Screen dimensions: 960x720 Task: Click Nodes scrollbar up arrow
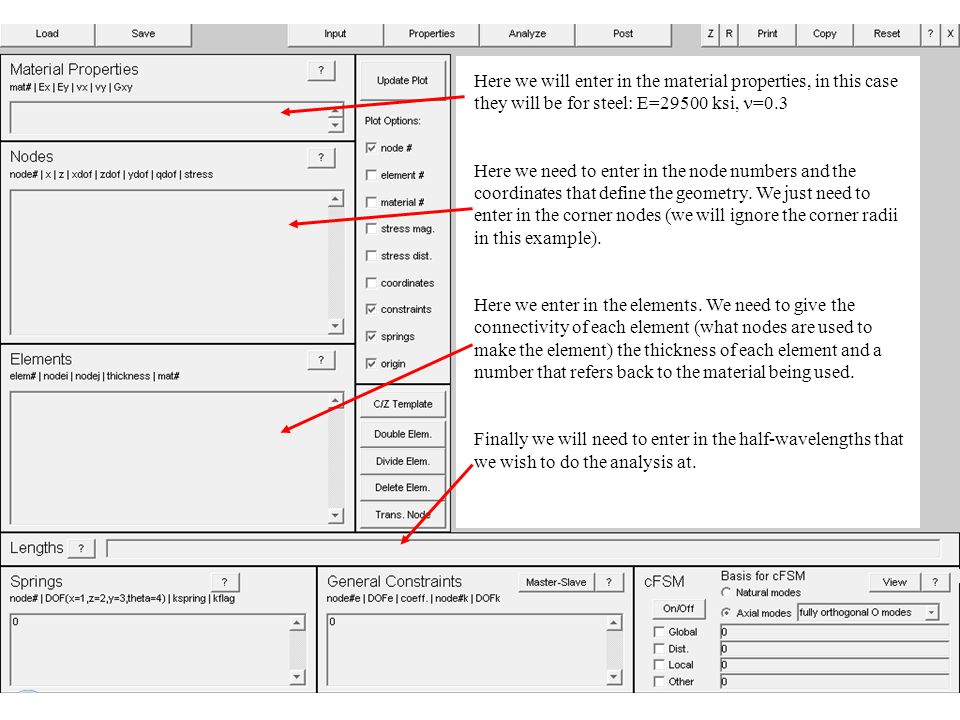336,199
